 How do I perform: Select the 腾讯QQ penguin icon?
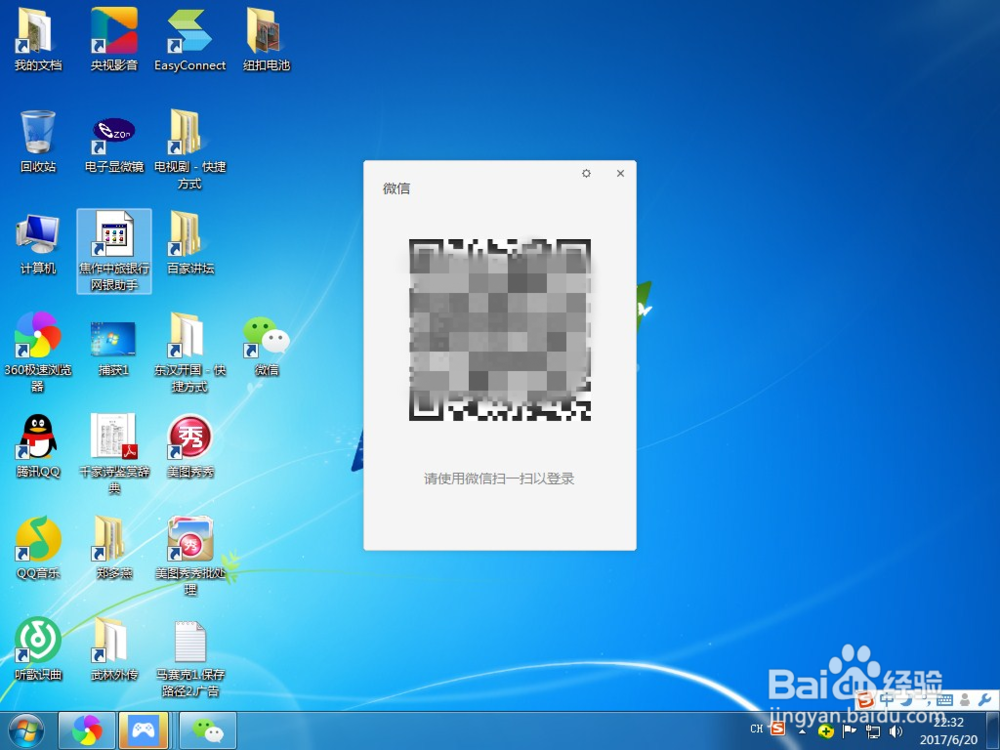click(x=38, y=446)
